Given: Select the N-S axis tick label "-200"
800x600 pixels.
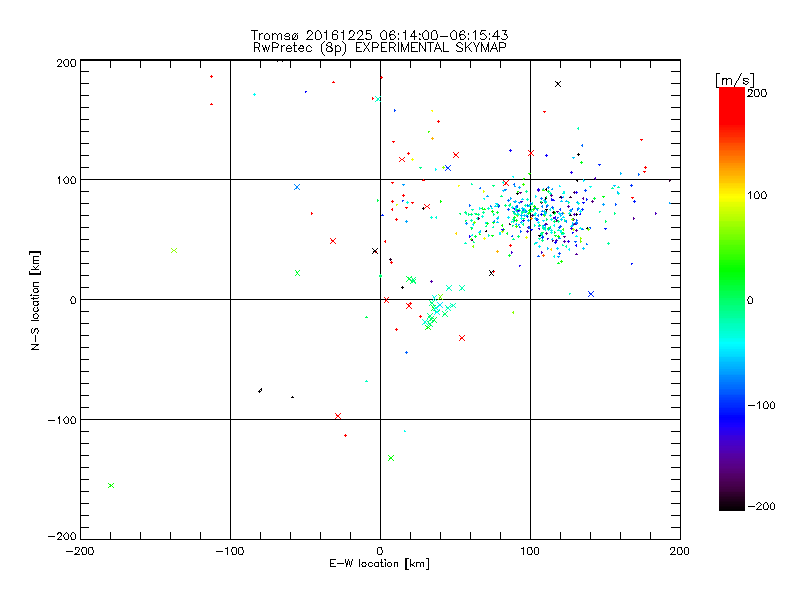Looking at the screenshot, I should (x=62, y=536).
